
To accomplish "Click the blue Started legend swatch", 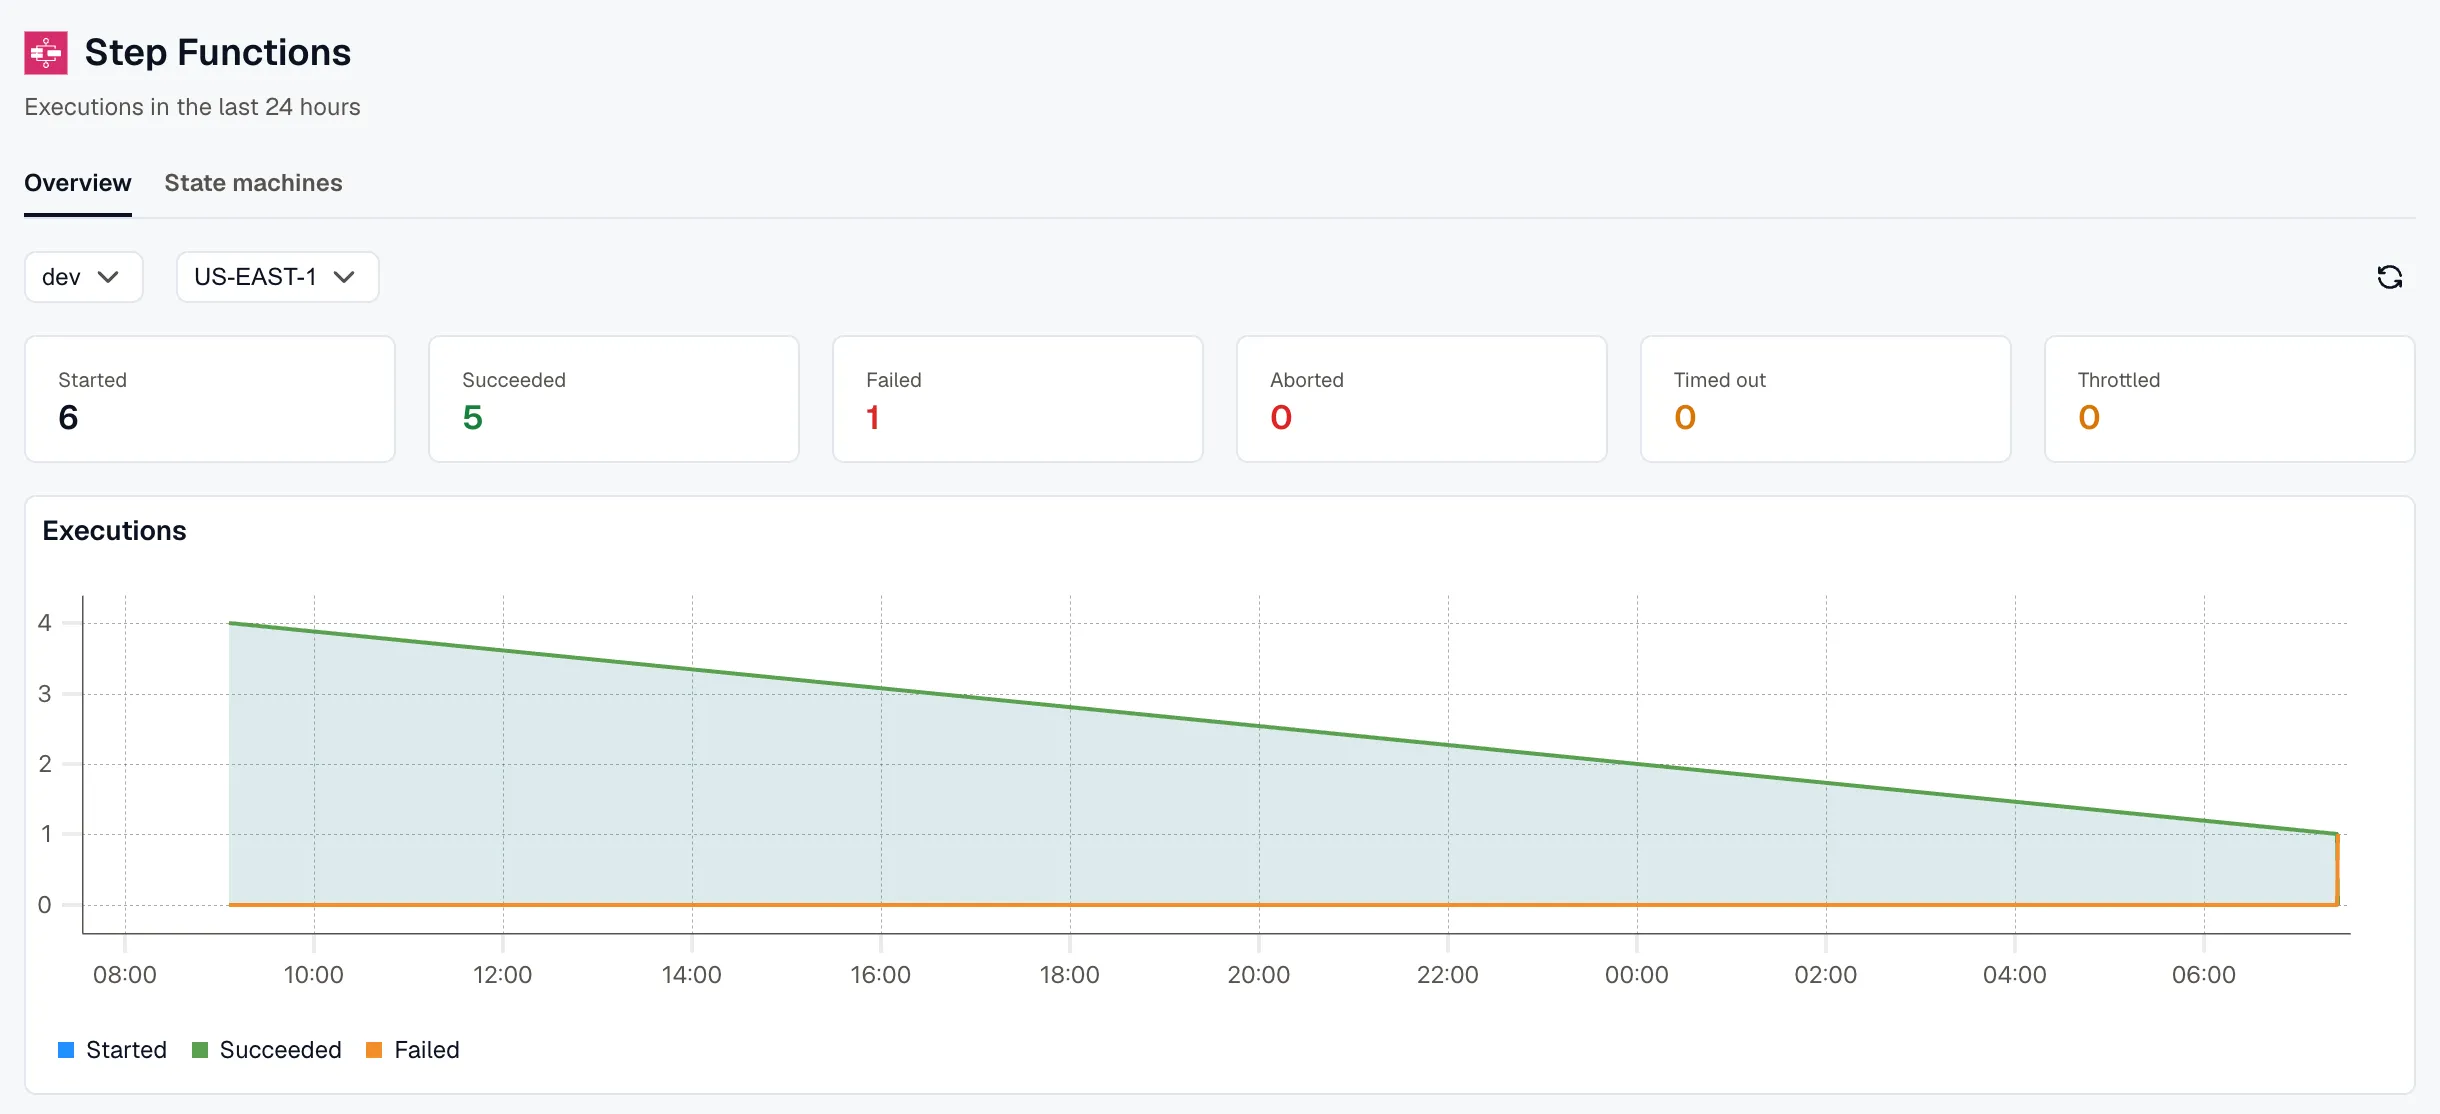I will pos(66,1050).
